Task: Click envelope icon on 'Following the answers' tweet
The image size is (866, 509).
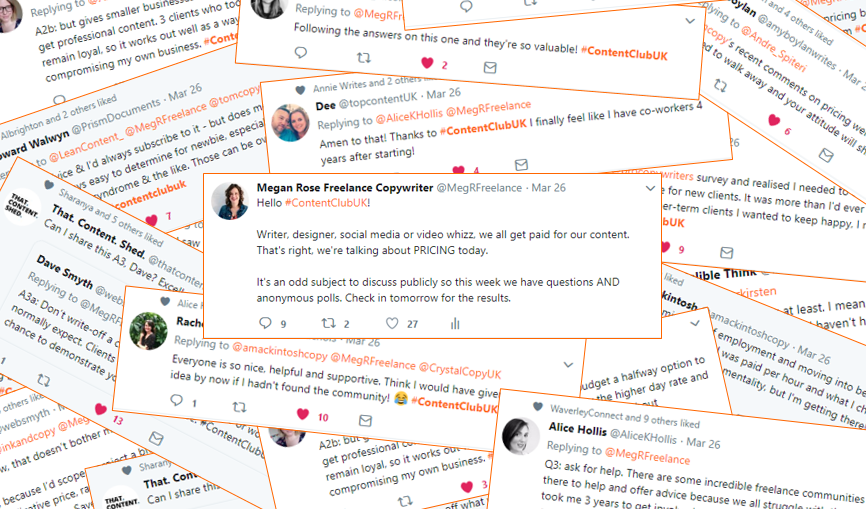Action: point(490,67)
